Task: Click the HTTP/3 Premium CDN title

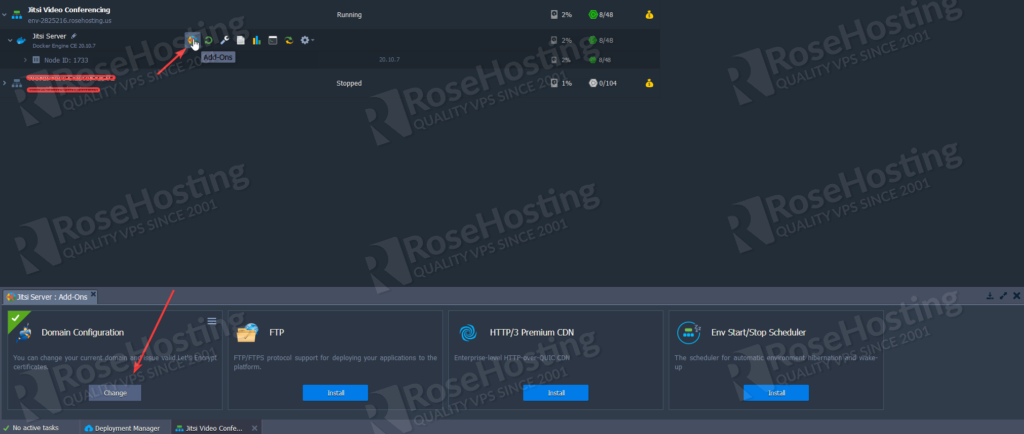Action: (x=532, y=333)
